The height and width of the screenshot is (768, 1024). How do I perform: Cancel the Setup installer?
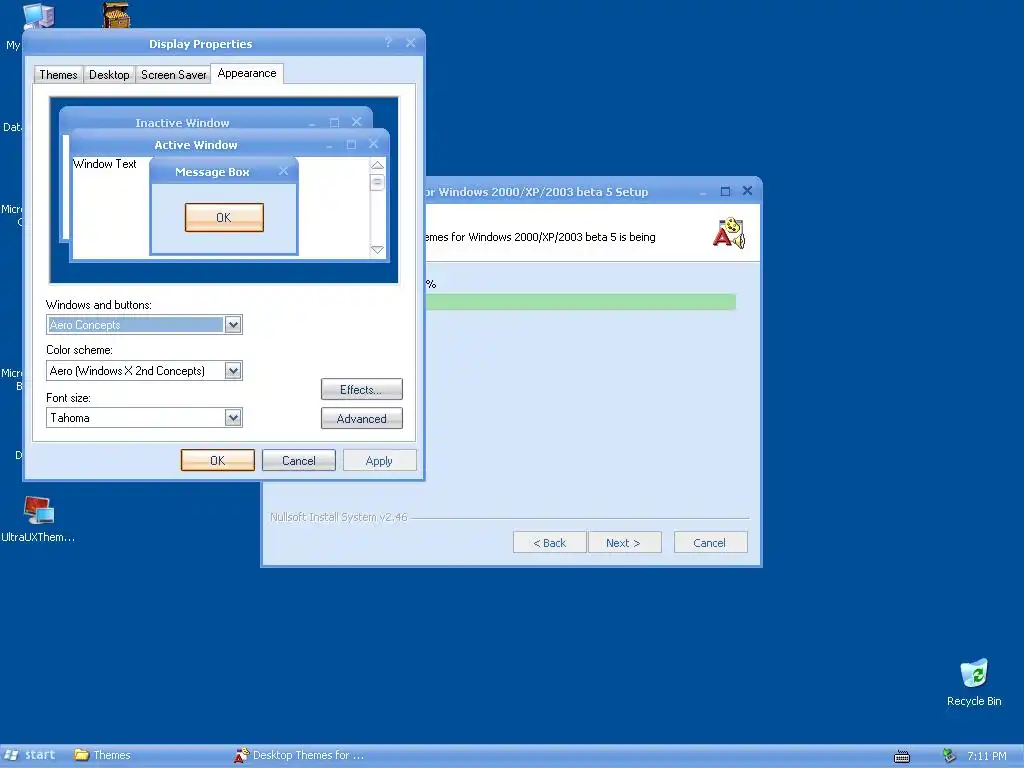pyautogui.click(x=710, y=543)
